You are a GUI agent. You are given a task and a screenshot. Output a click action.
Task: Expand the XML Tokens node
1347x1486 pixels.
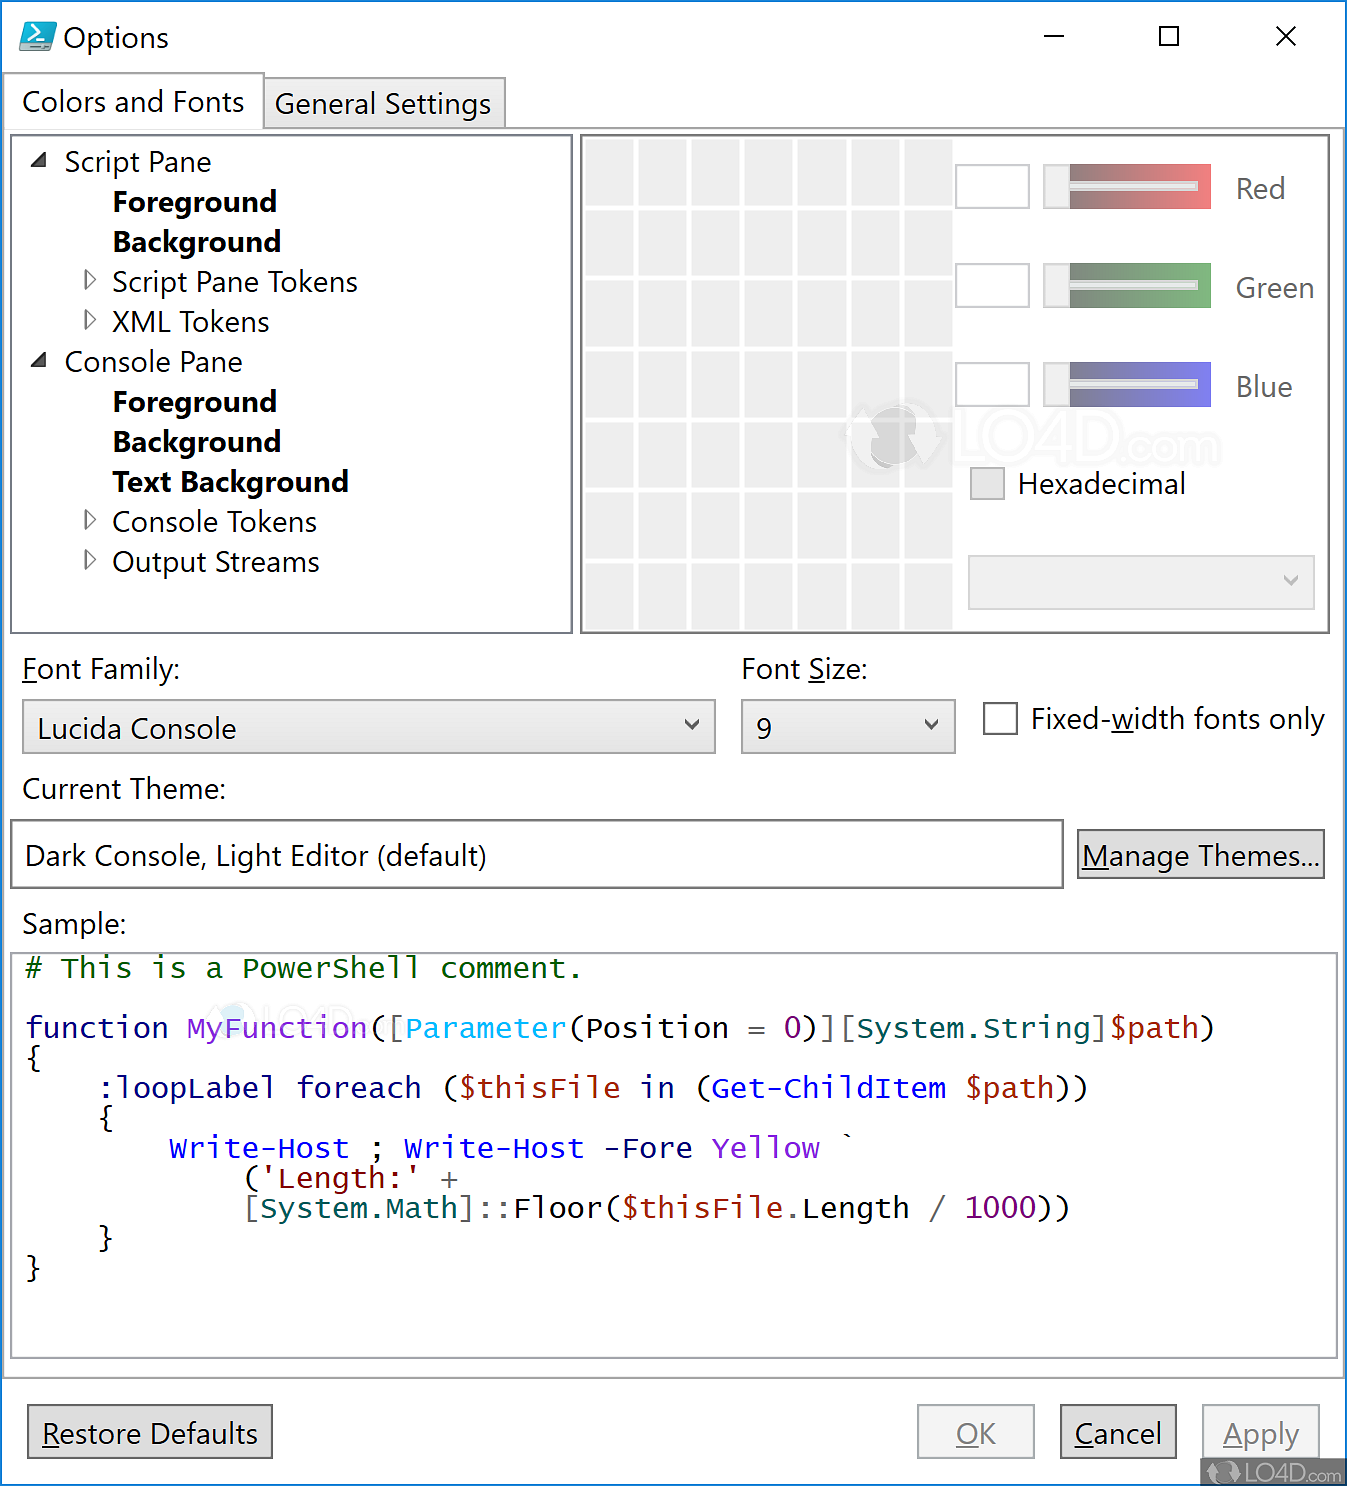click(90, 320)
